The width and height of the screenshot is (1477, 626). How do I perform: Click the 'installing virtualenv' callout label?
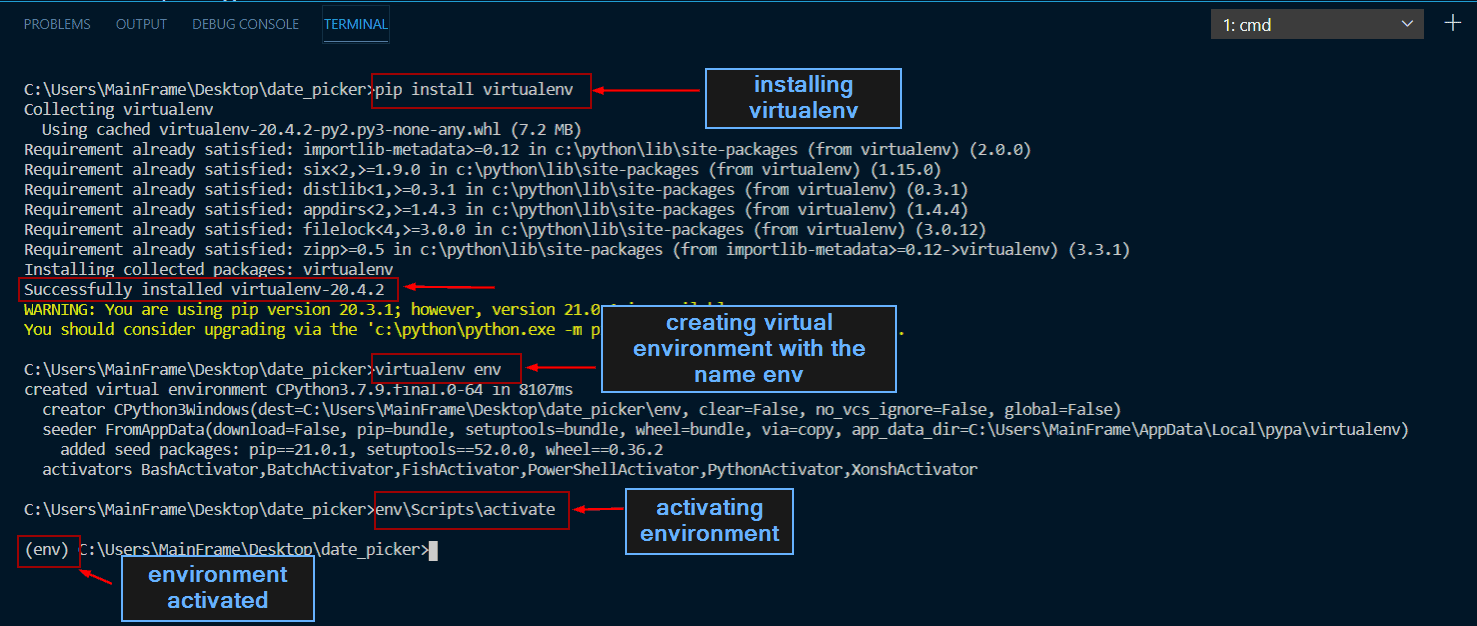click(802, 97)
